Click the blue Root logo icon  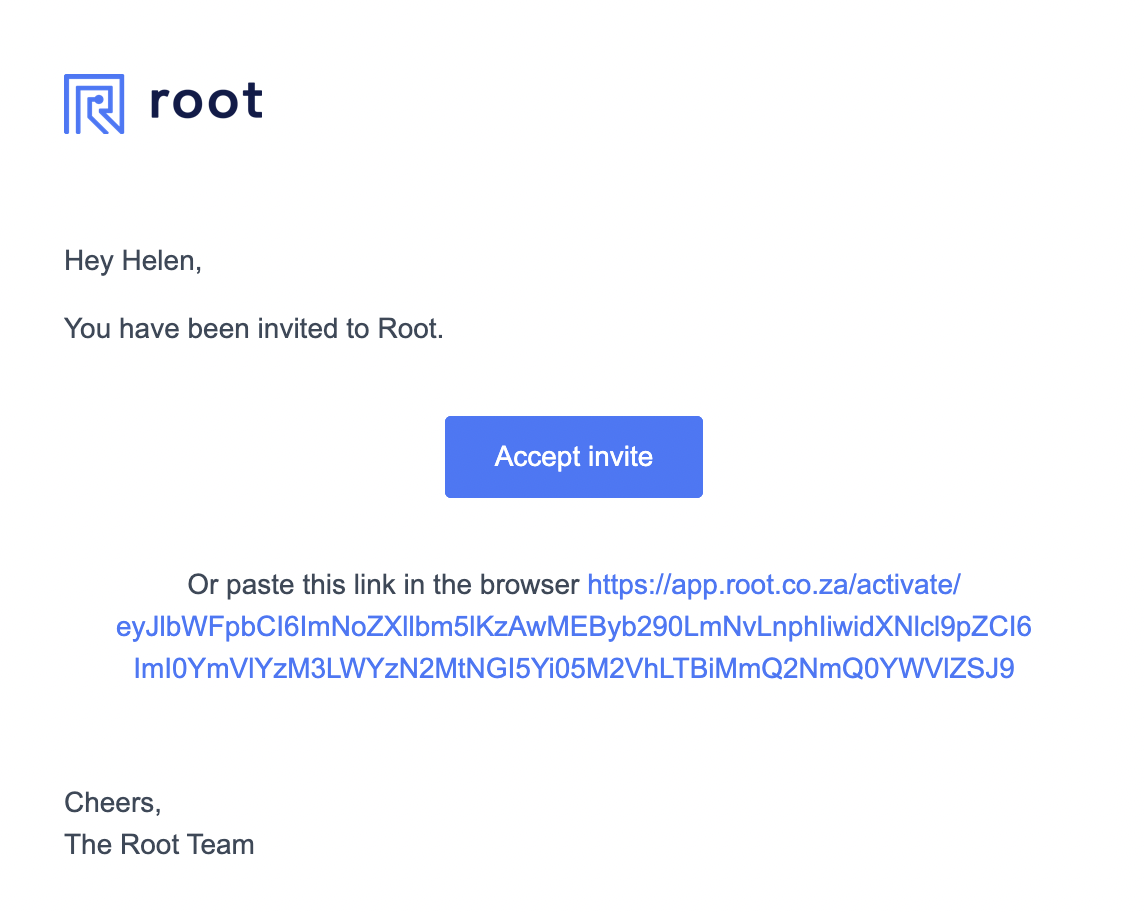[94, 104]
